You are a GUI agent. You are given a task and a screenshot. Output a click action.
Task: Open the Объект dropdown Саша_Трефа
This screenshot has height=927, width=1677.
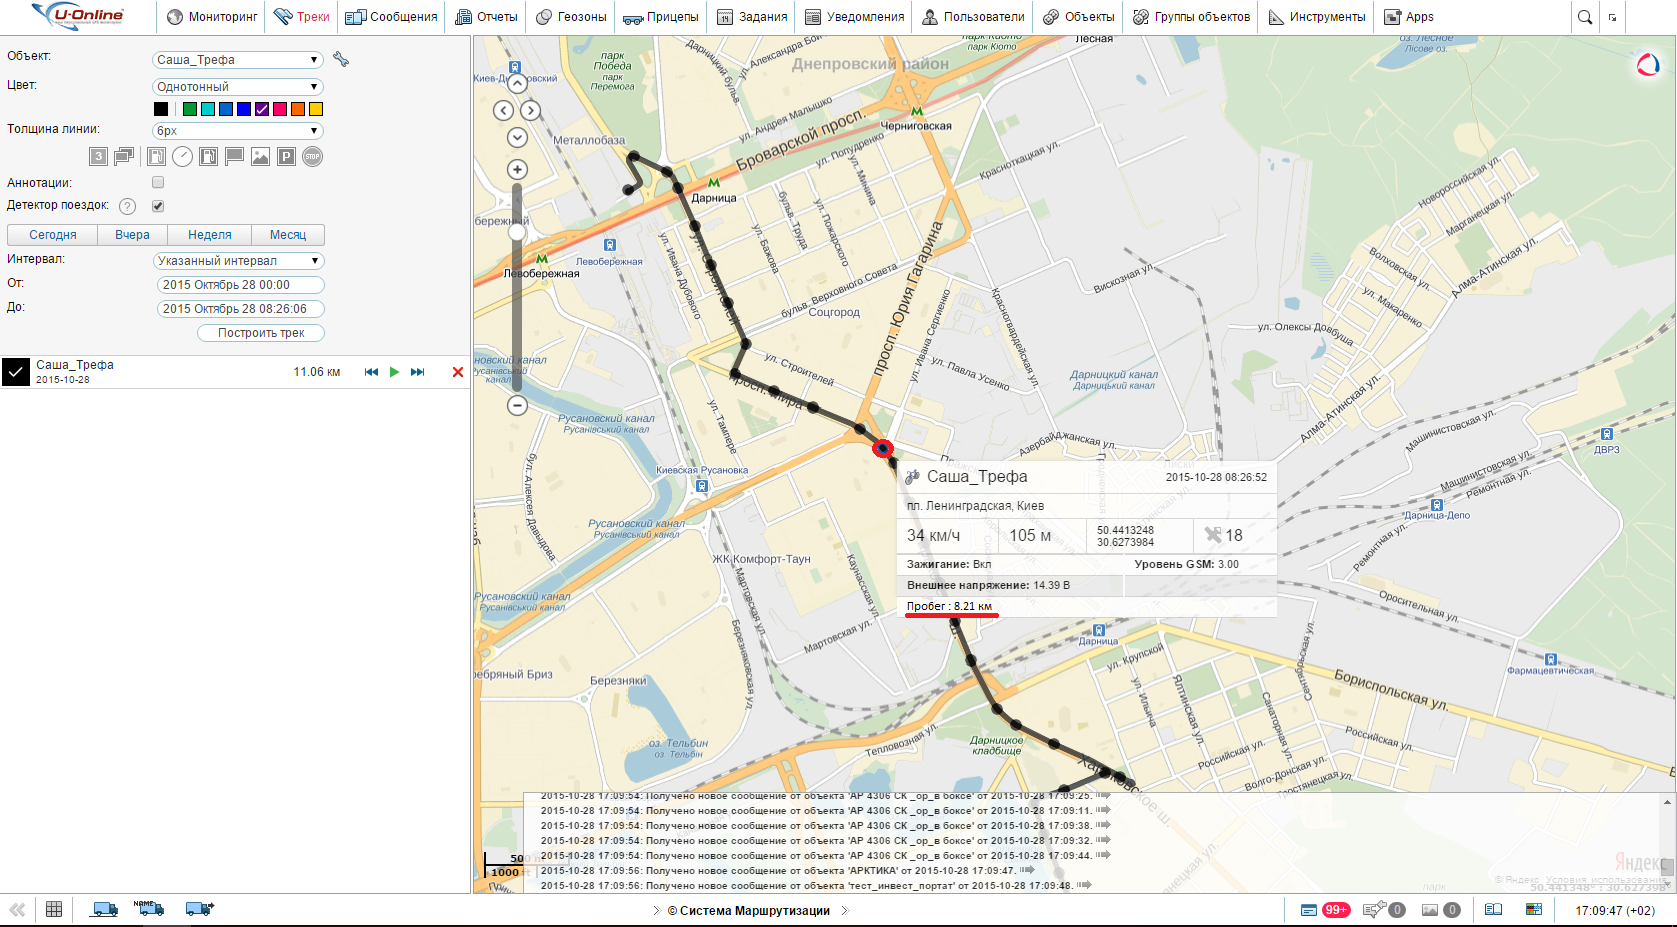coord(238,60)
